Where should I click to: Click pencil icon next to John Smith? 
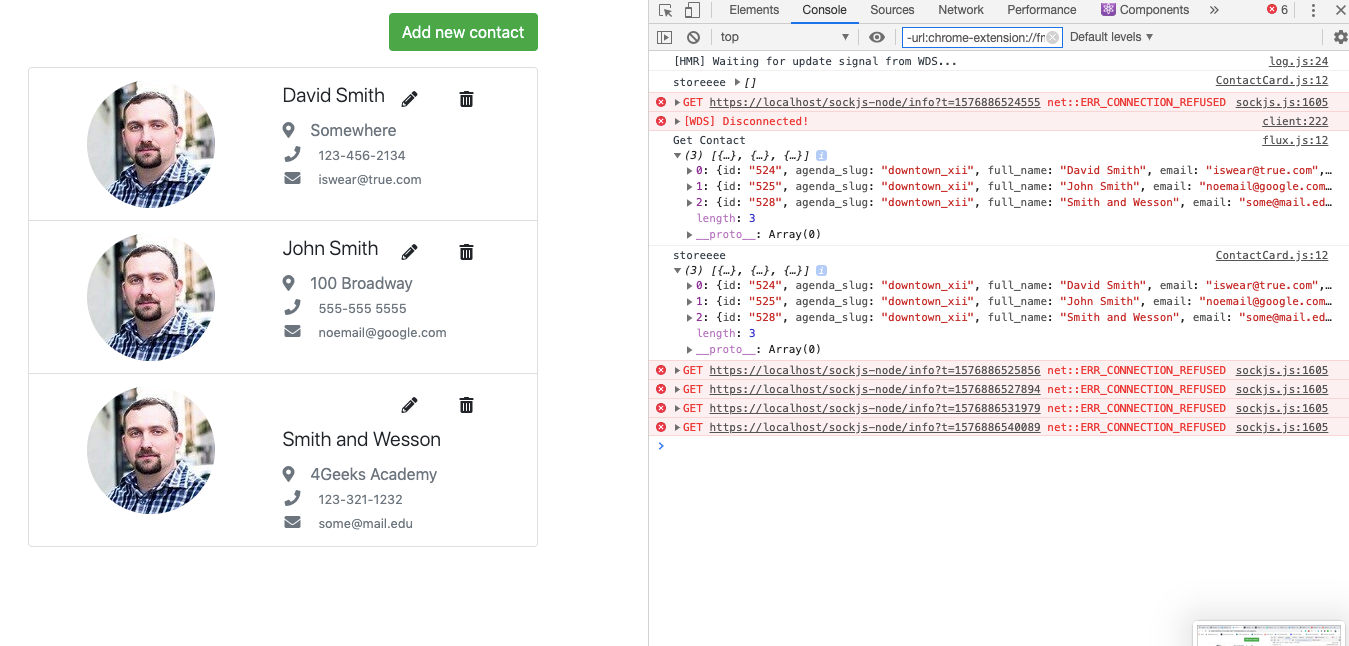pos(409,252)
